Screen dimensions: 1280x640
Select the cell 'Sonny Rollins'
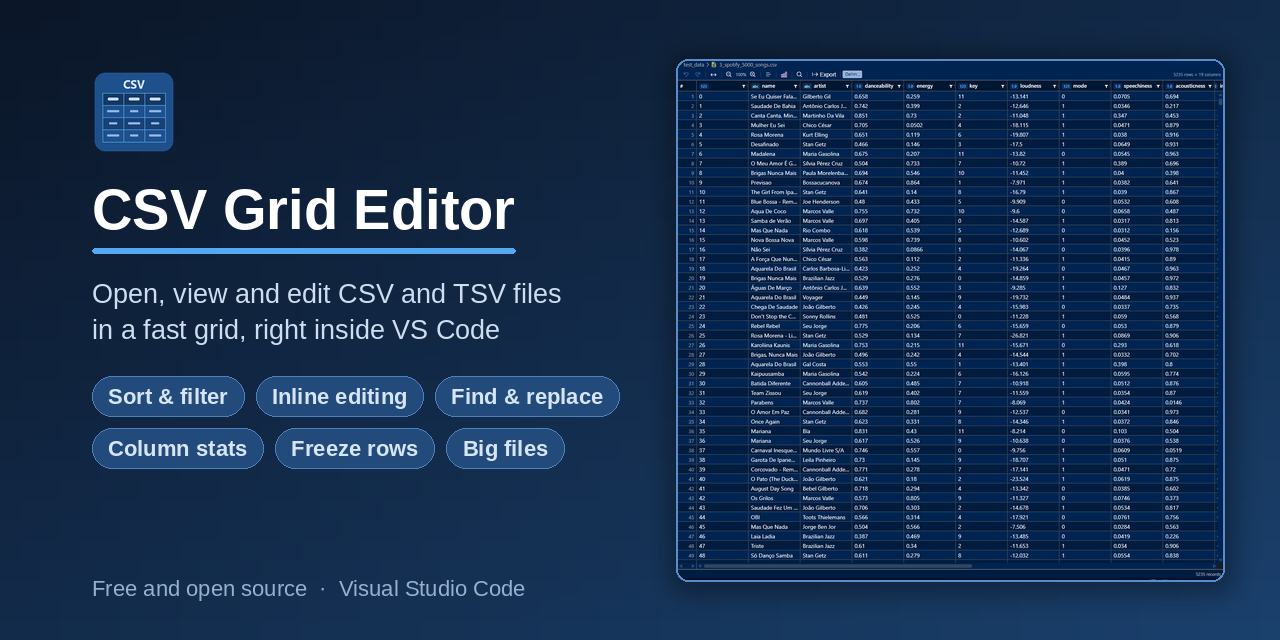[x=827, y=316]
